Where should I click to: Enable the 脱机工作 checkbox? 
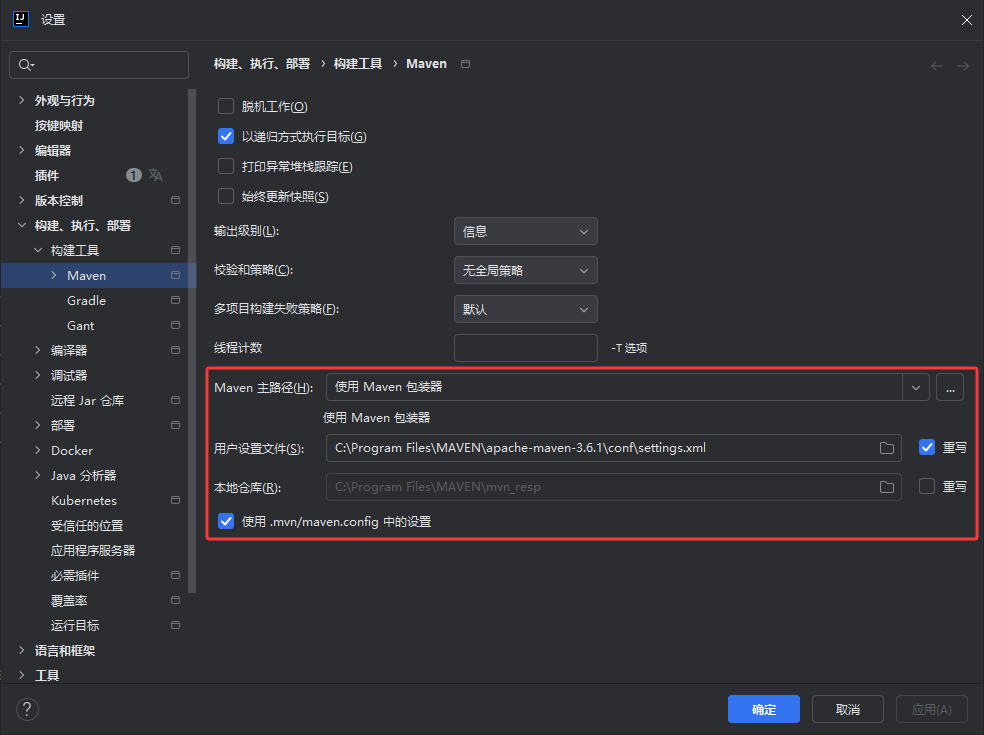tap(226, 107)
